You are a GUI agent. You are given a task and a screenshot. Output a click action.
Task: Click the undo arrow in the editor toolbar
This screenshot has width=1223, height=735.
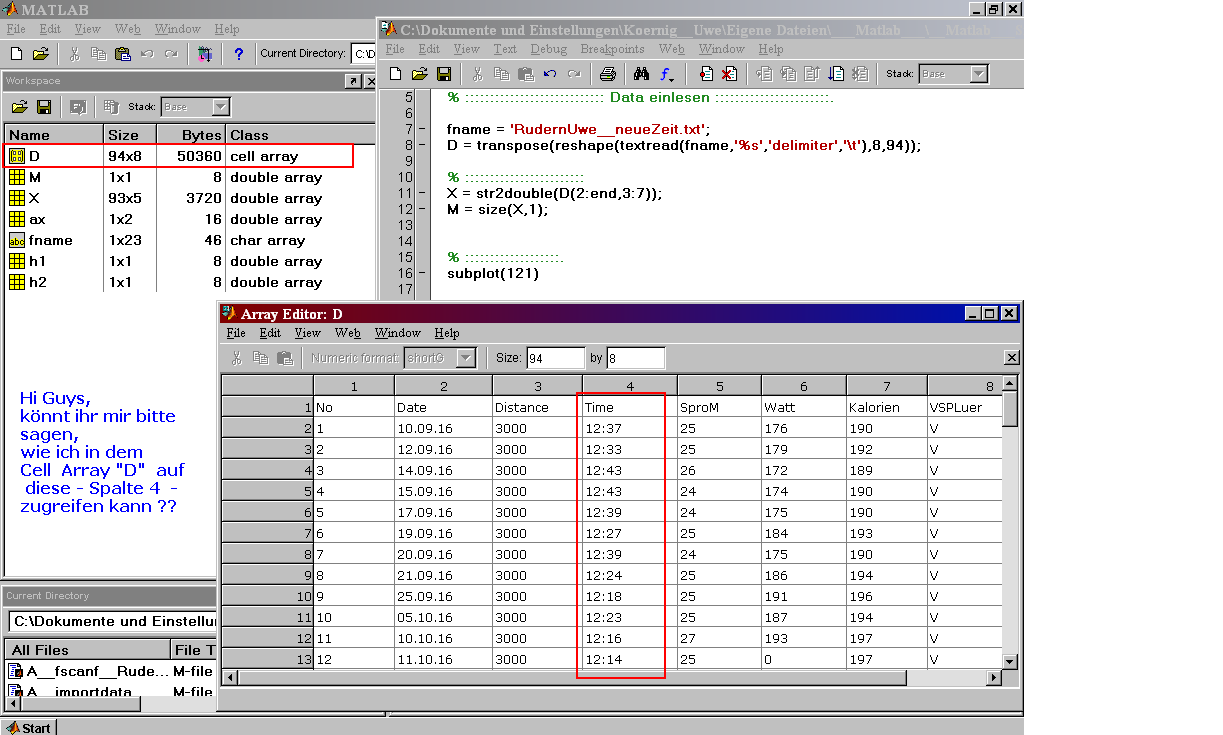550,74
